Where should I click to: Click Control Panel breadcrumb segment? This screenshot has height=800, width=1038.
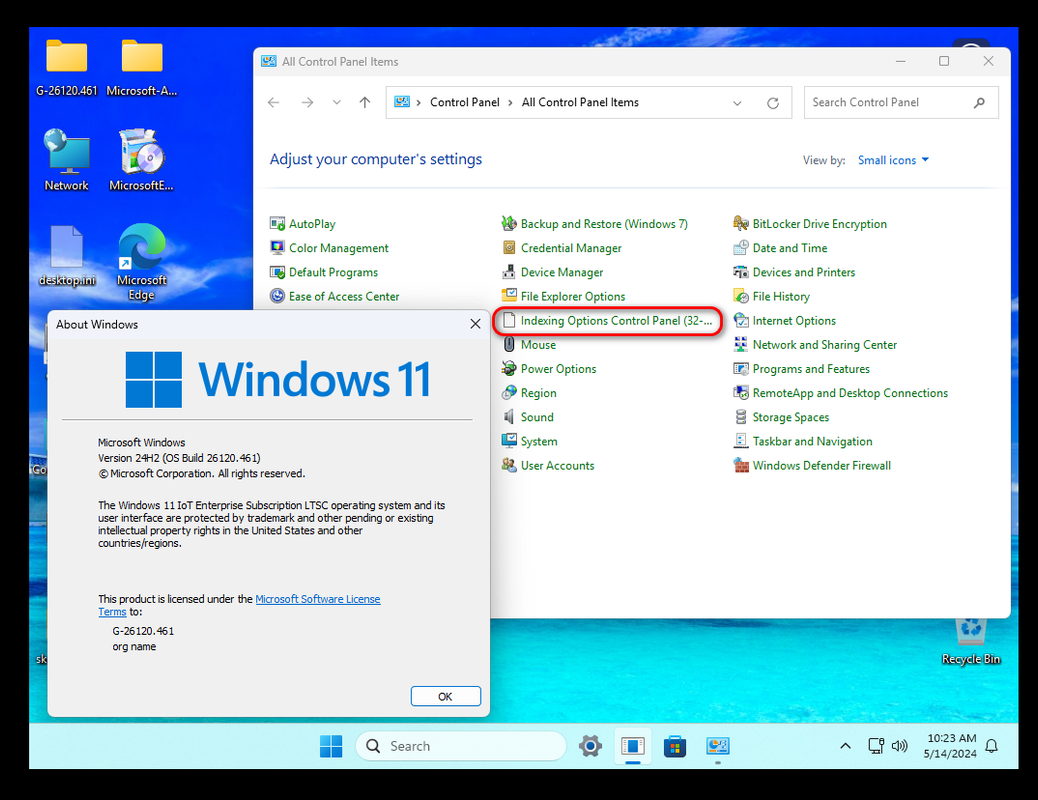tap(465, 103)
